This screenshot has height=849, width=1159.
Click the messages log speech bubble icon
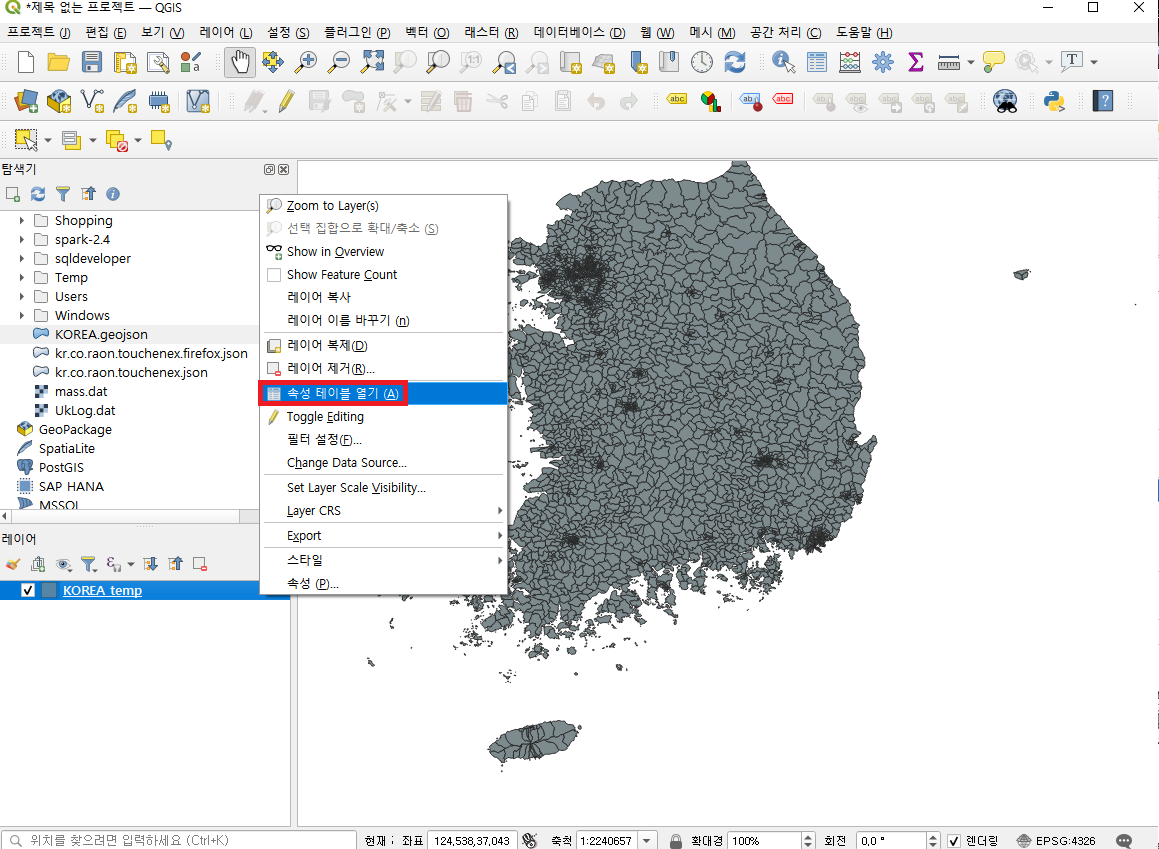(1124, 841)
